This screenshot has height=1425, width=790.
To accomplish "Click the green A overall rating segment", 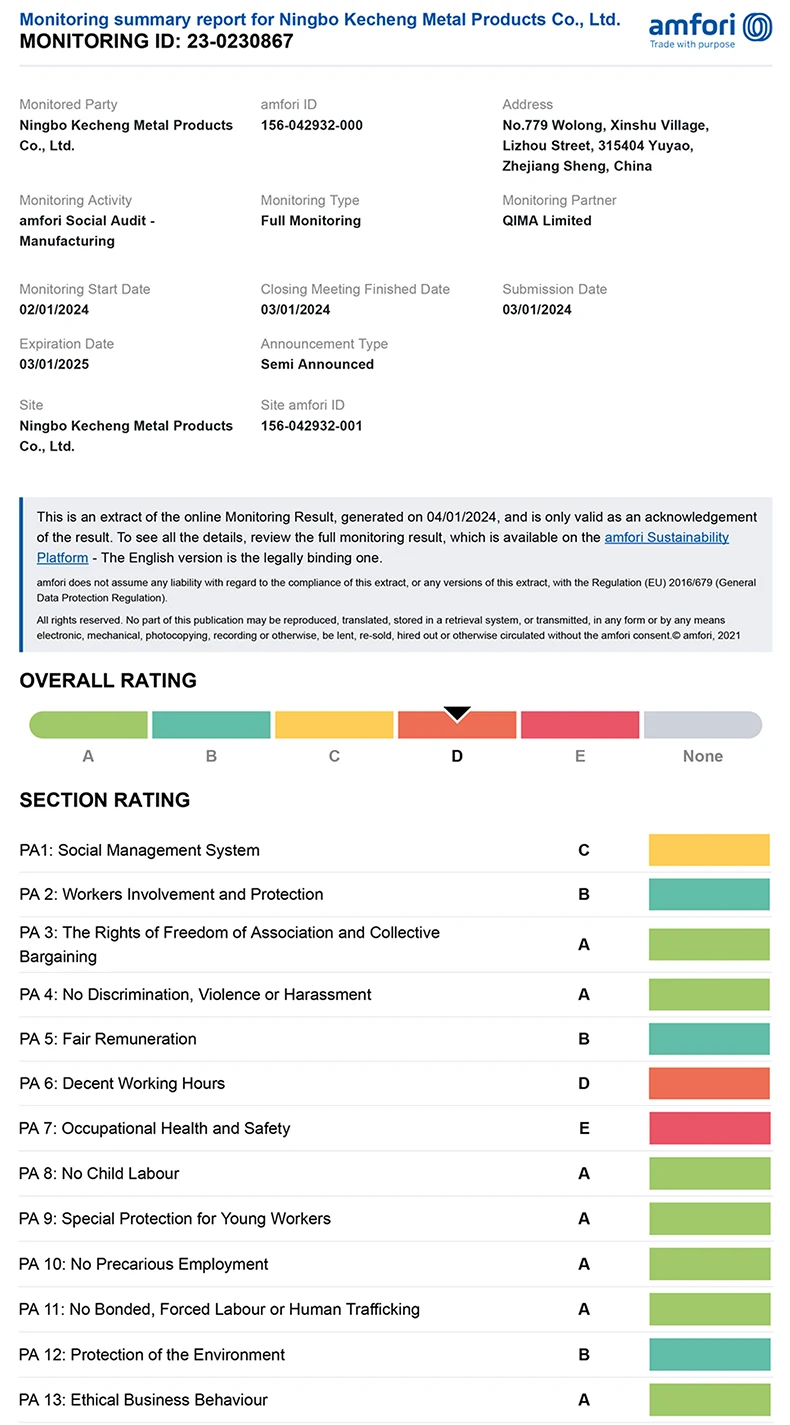I will click(x=89, y=725).
